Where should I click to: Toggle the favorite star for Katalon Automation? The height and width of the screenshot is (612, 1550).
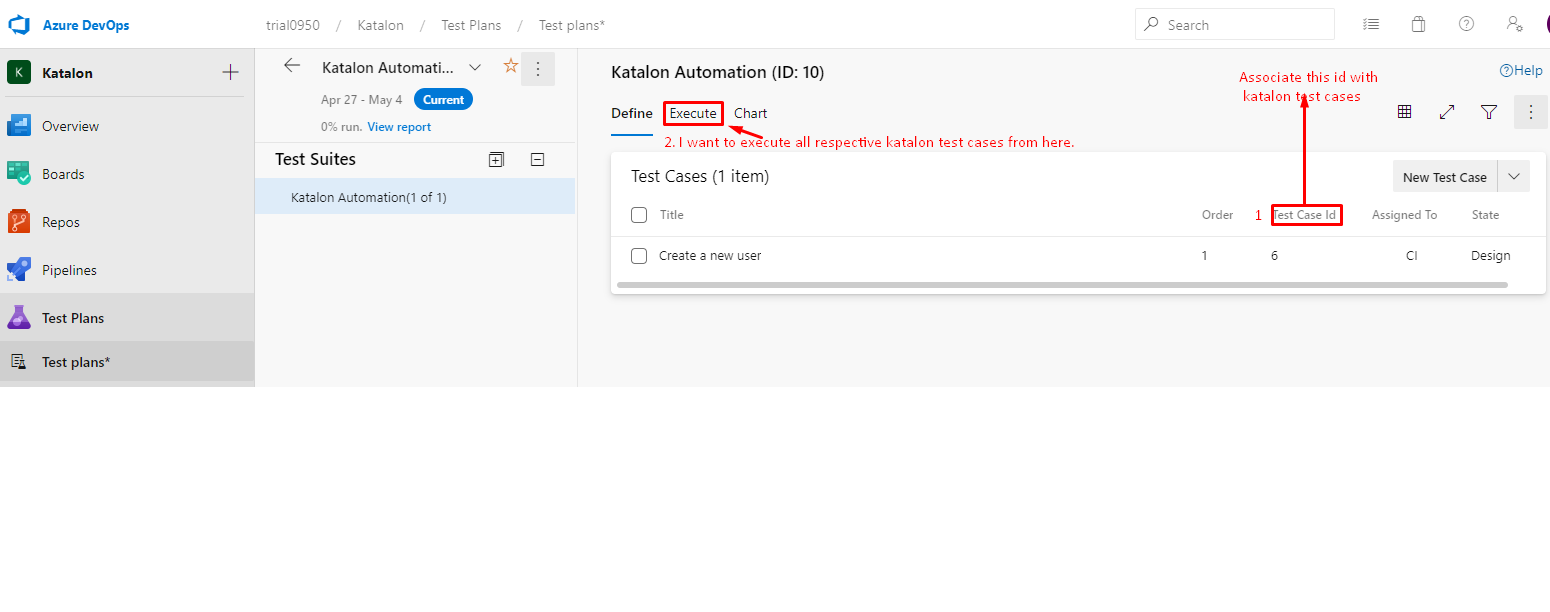(510, 66)
